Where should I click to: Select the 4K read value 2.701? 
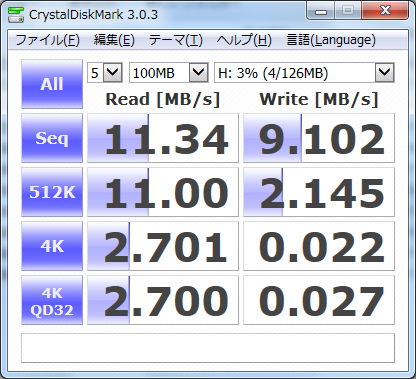(163, 246)
